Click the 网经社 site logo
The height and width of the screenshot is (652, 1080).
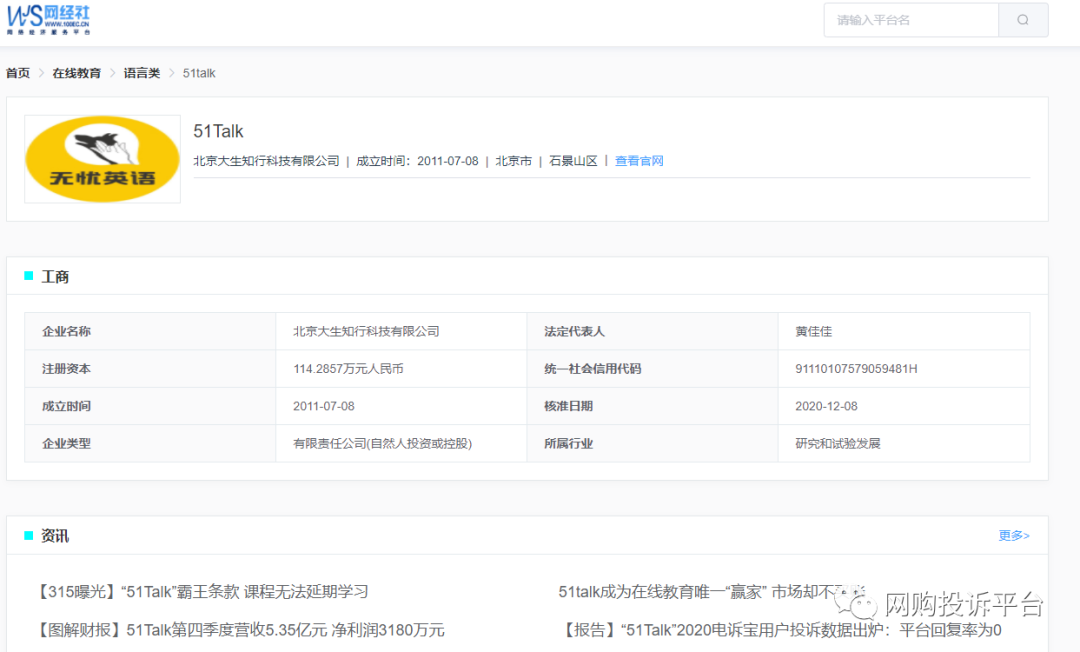48,19
